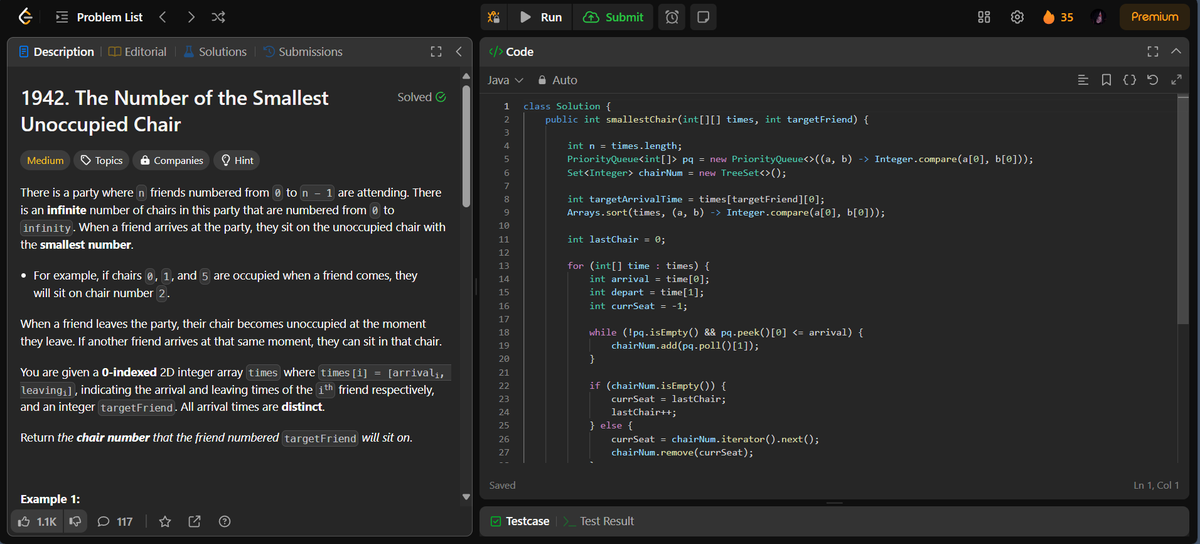Screen dimensions: 1200x544
Task: Click the Example 1 heading
Action: click(x=50, y=499)
